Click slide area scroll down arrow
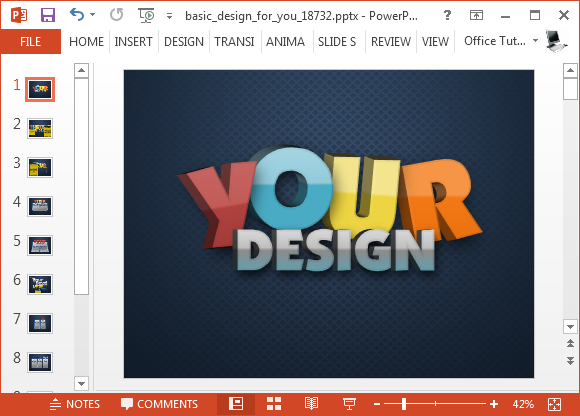The height and width of the screenshot is (416, 580). (x=570, y=327)
